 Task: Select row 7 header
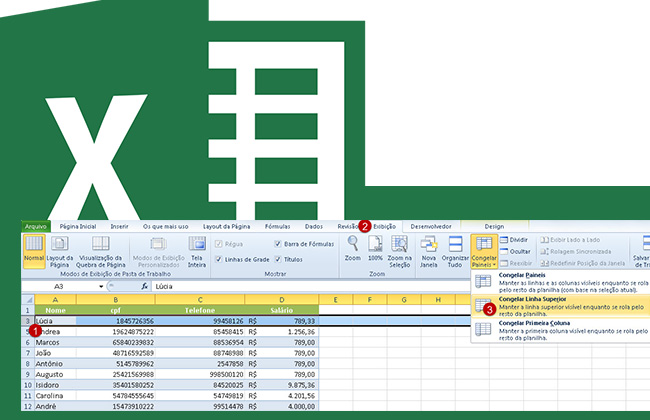tap(28, 353)
